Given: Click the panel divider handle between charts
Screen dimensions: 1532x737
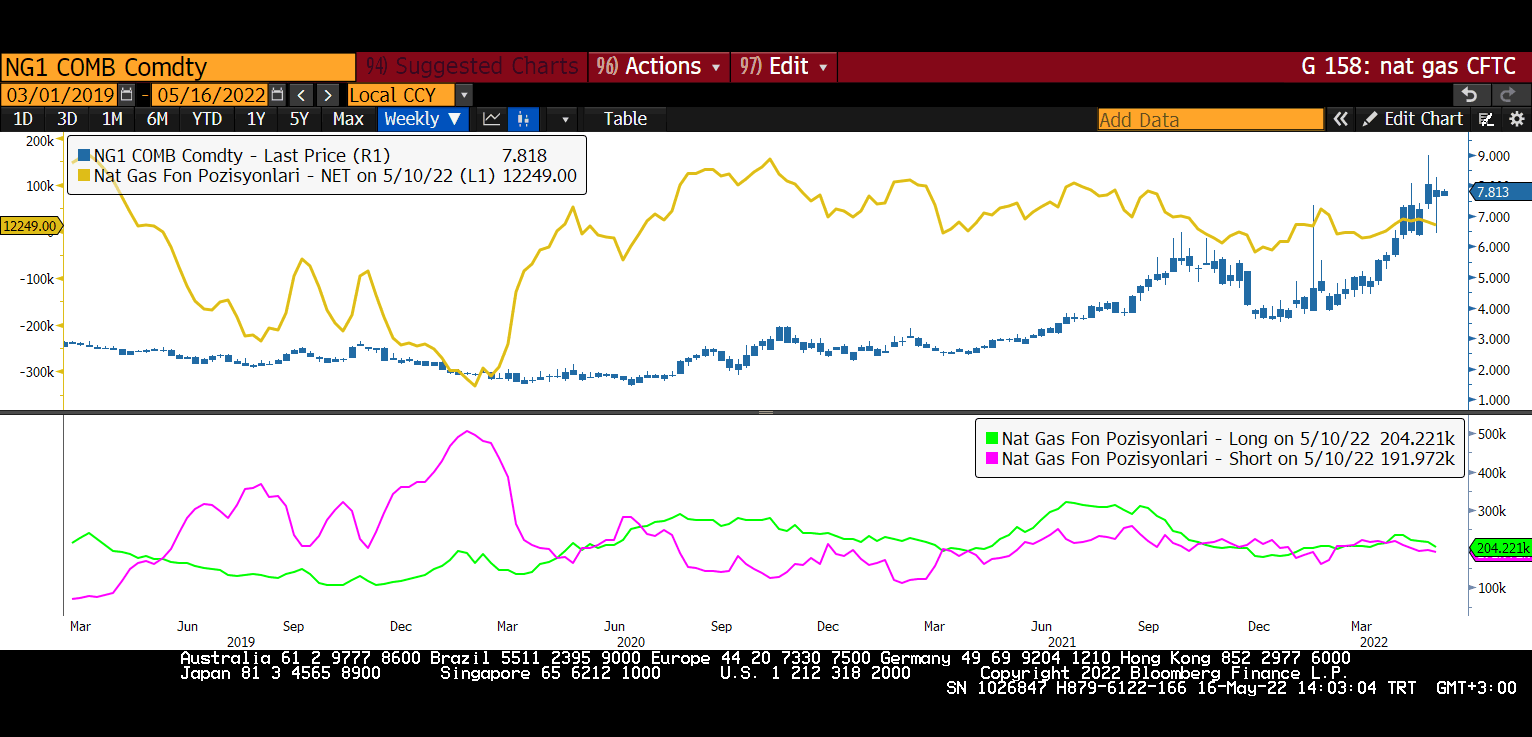Looking at the screenshot, I should tap(766, 412).
